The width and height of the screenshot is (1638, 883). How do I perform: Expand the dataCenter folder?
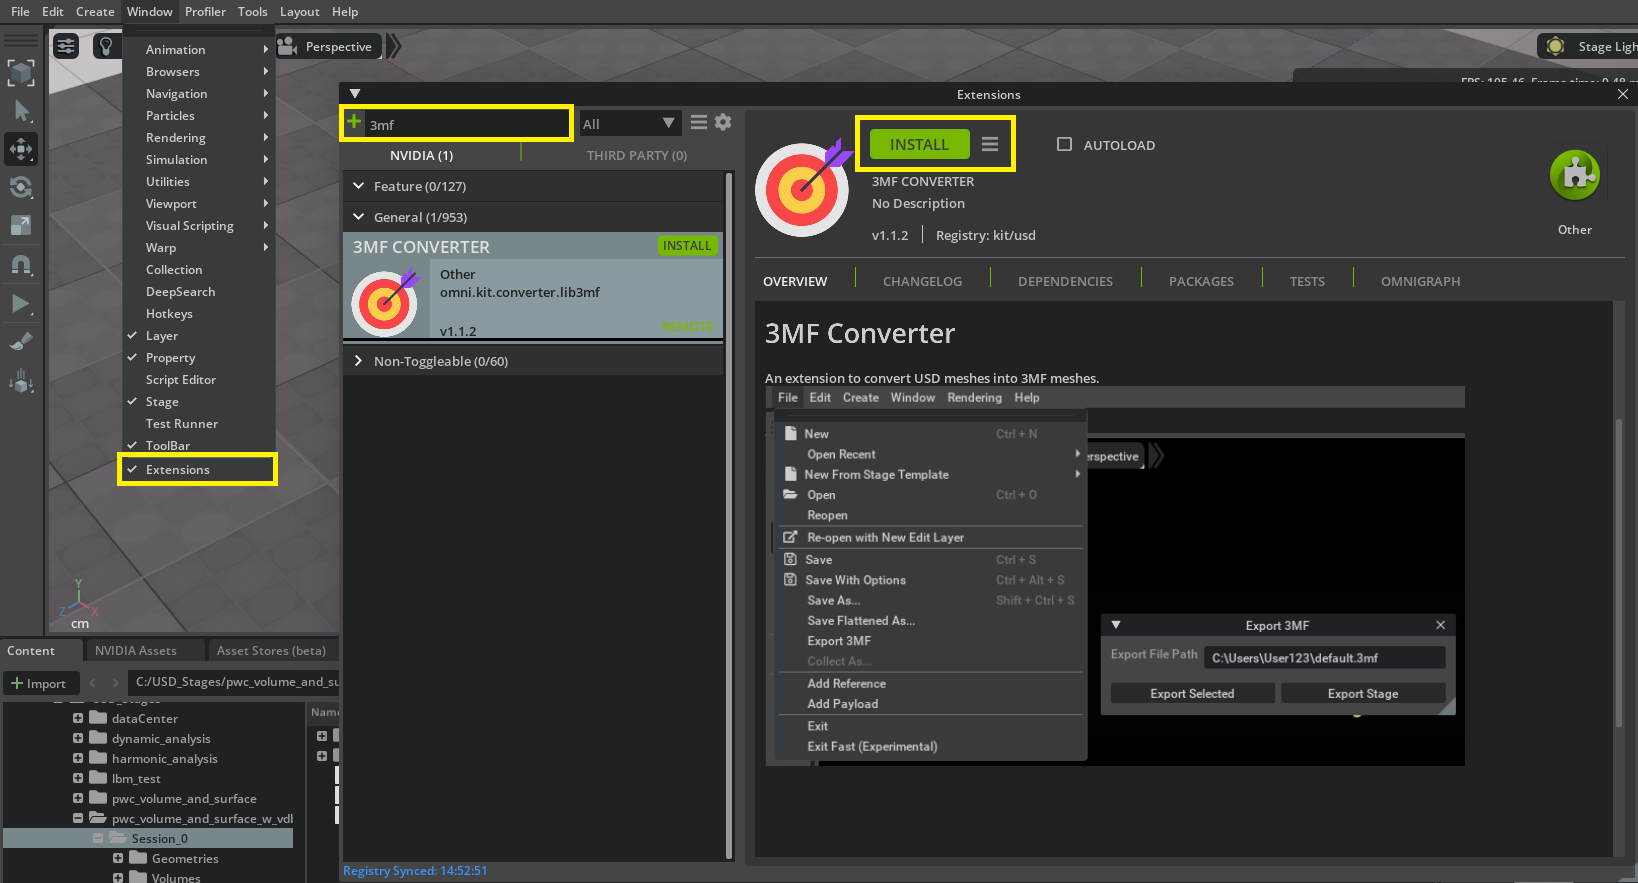click(x=78, y=718)
